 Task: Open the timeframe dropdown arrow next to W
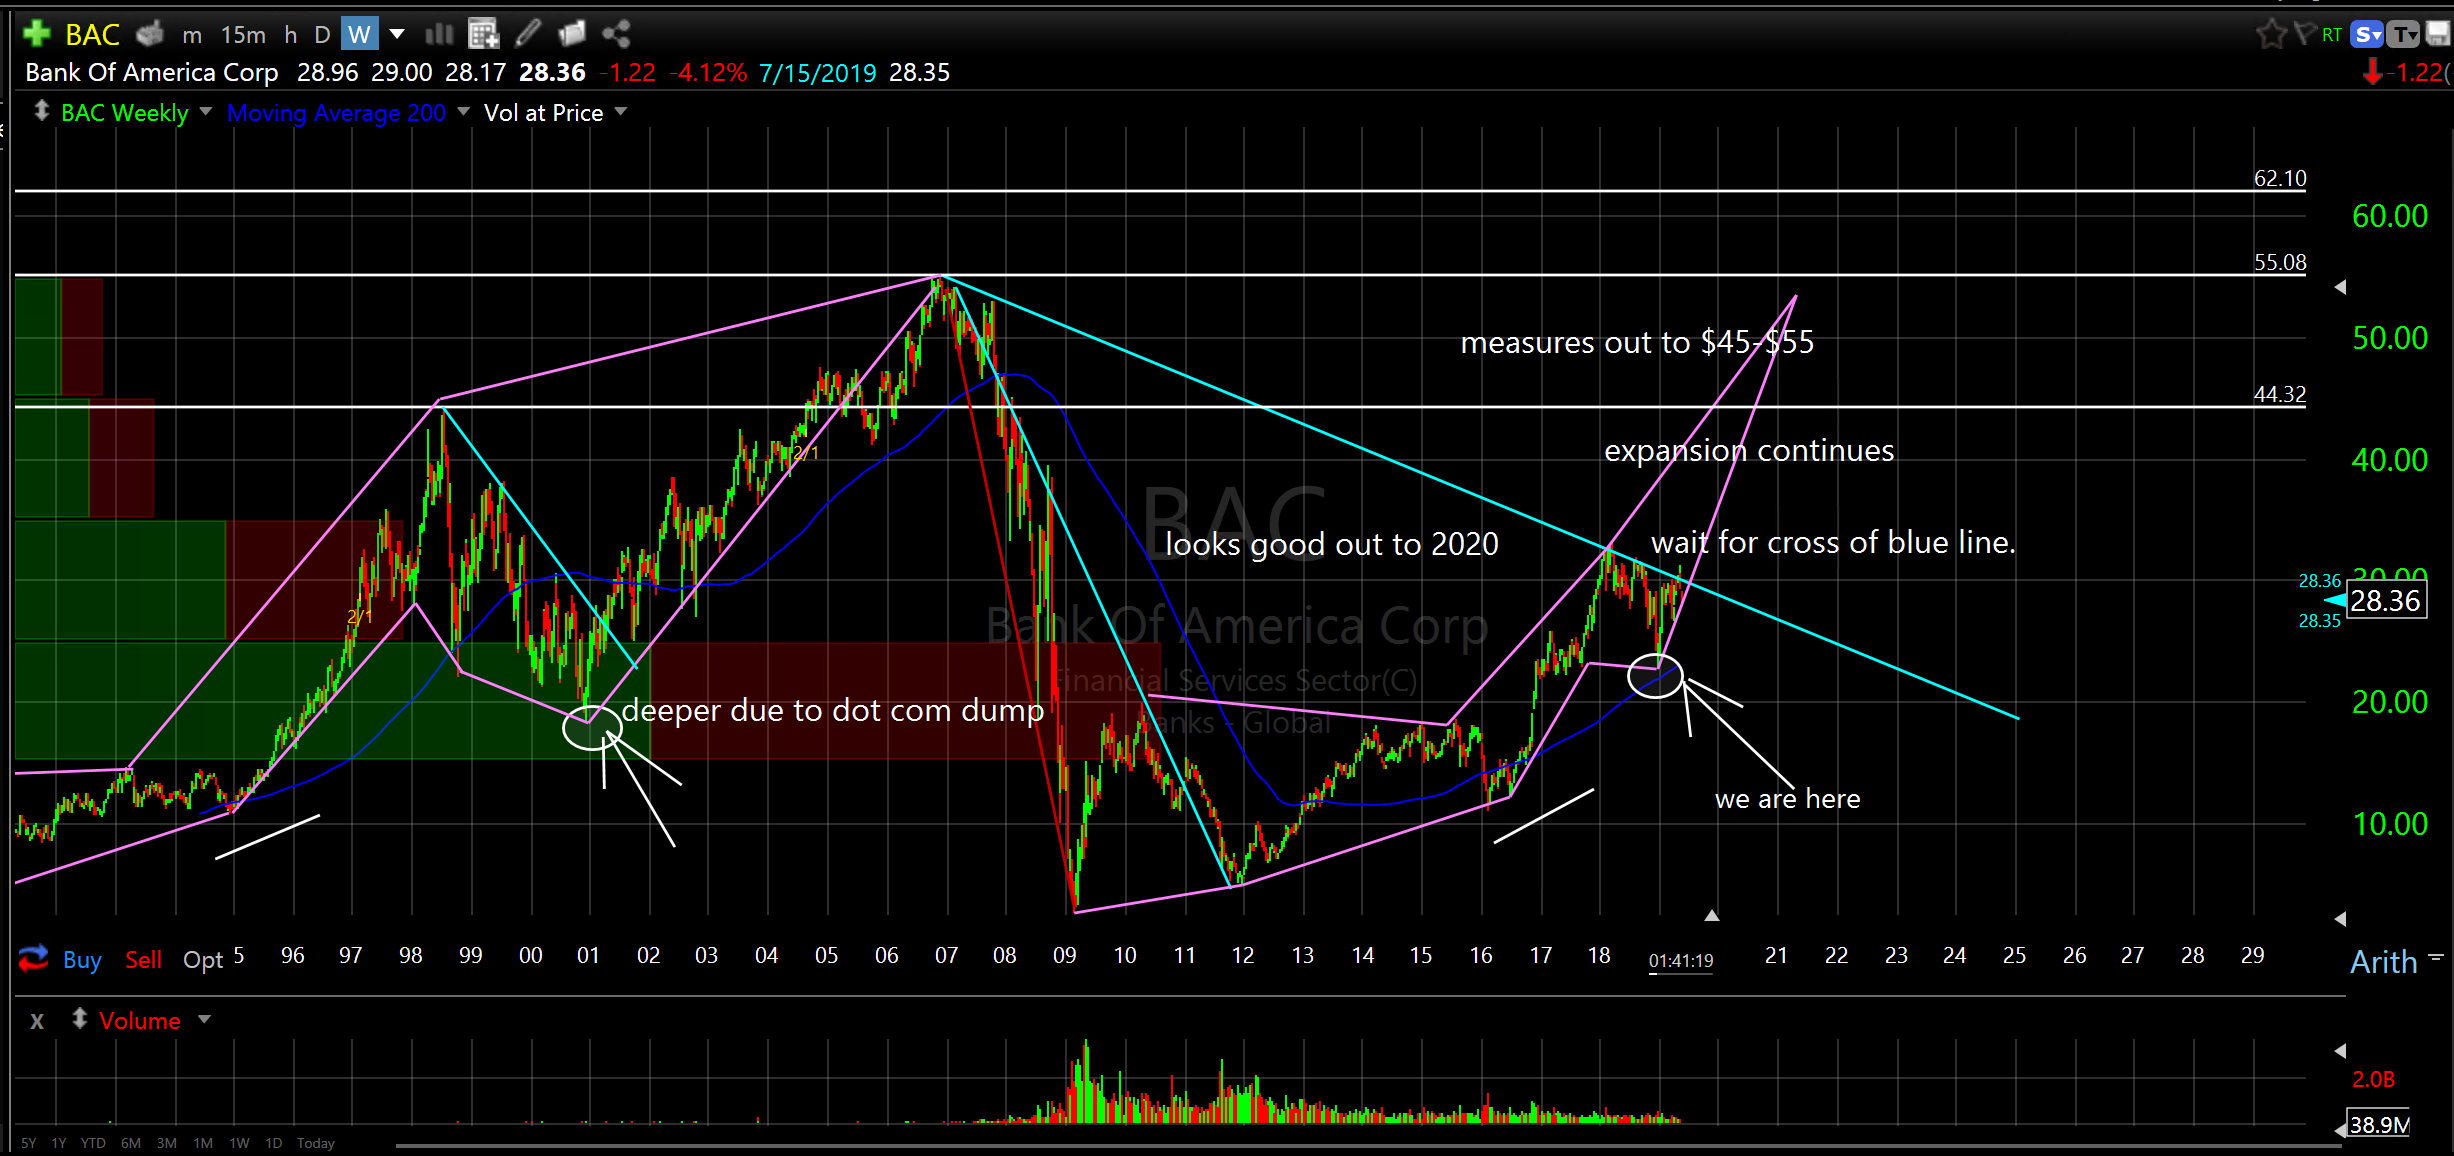(397, 34)
